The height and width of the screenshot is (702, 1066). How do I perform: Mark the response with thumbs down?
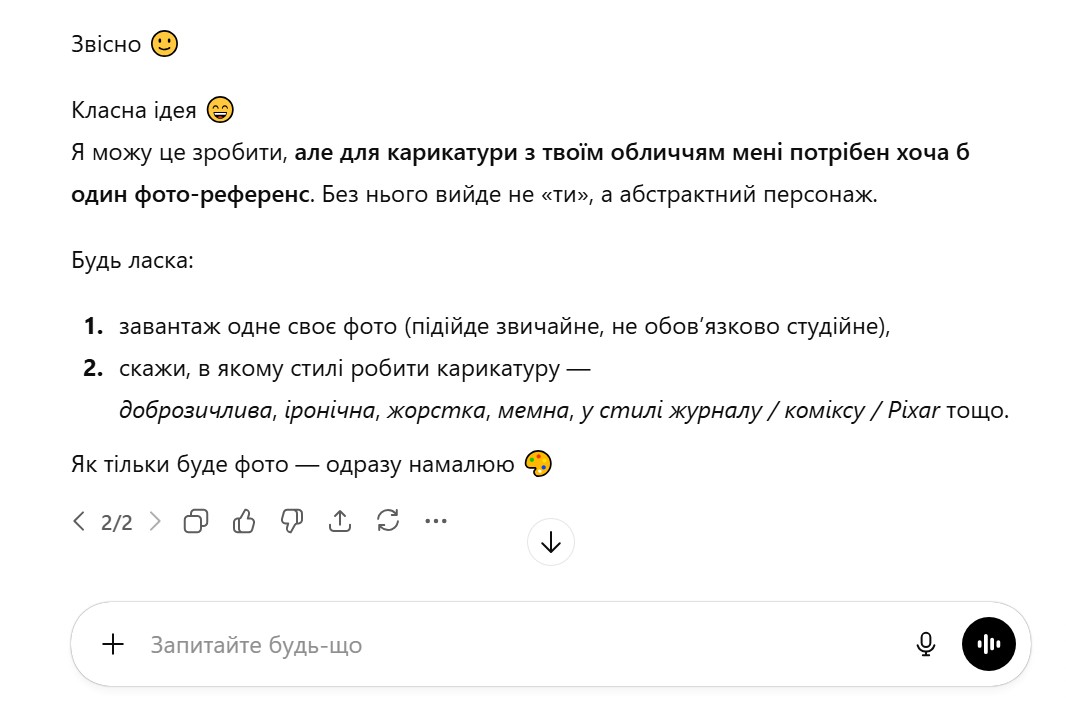pos(292,521)
